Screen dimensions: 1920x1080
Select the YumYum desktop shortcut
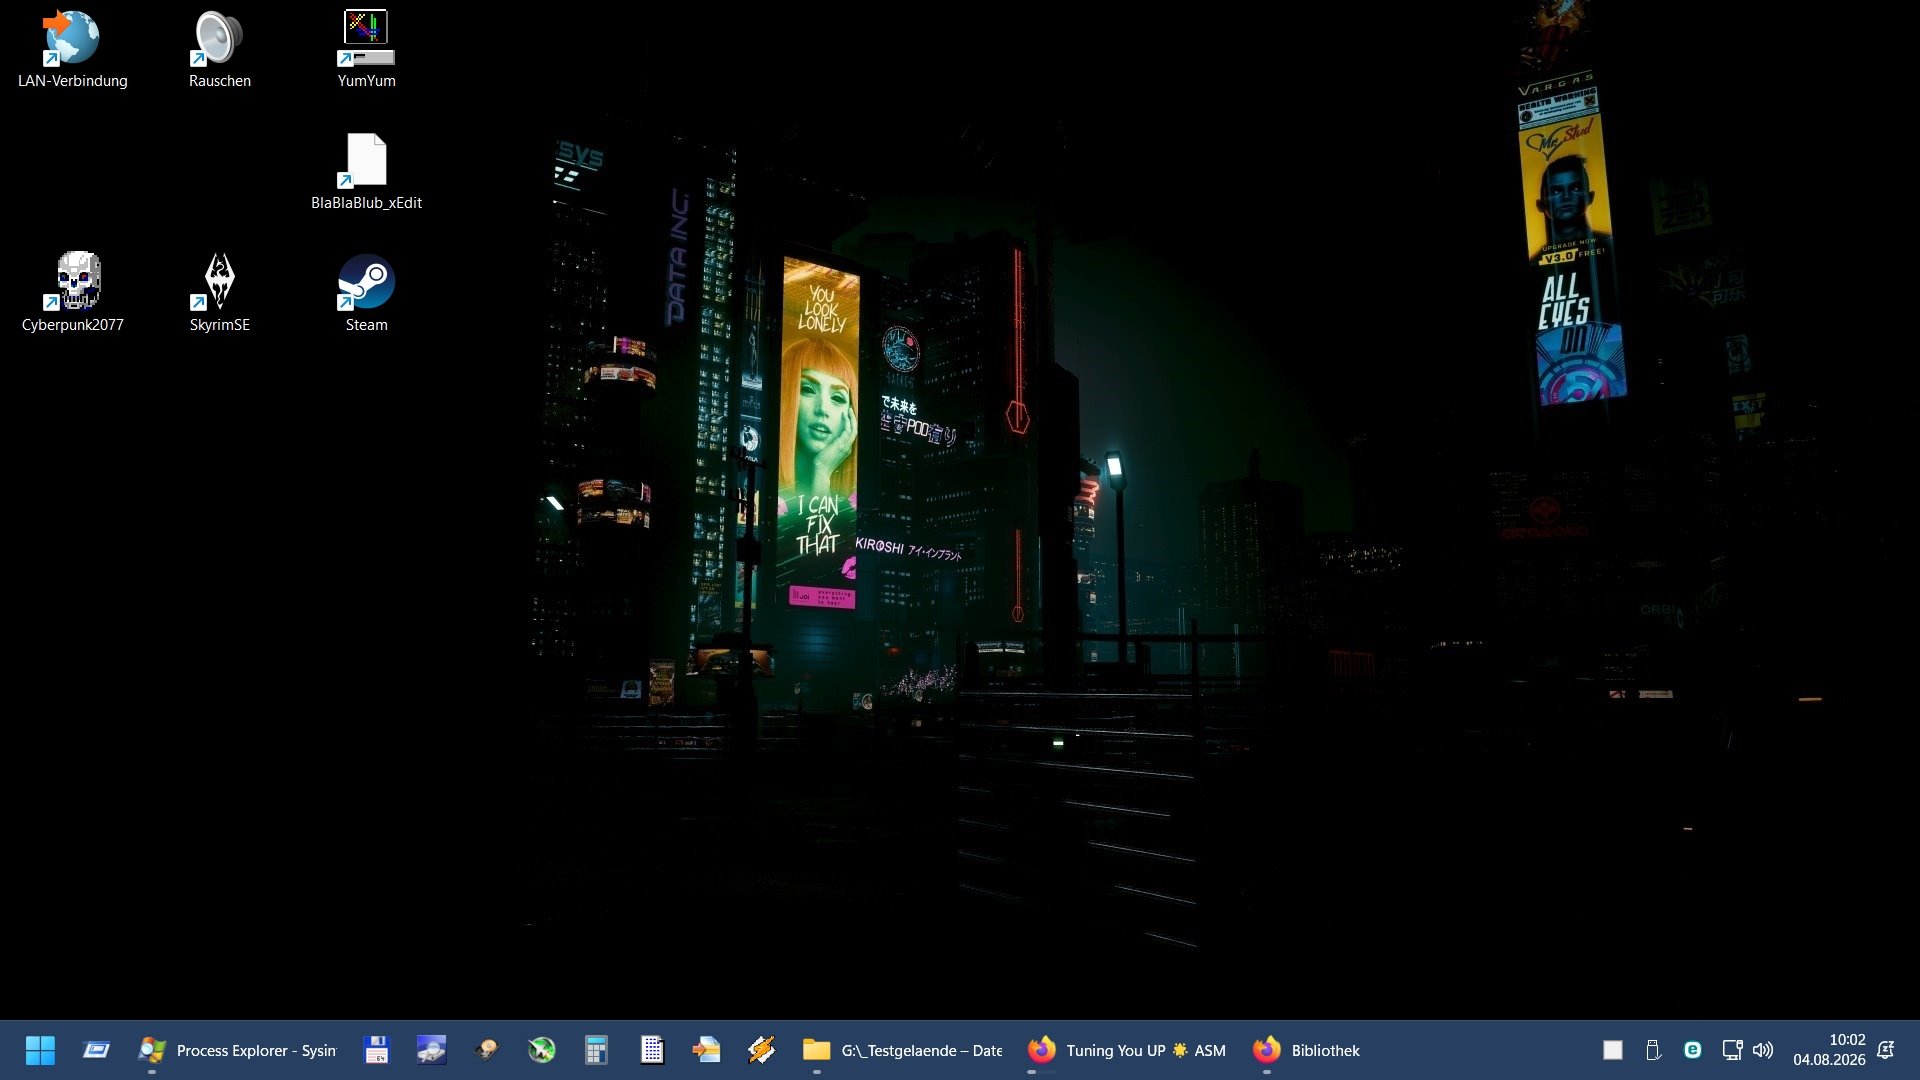tap(366, 49)
